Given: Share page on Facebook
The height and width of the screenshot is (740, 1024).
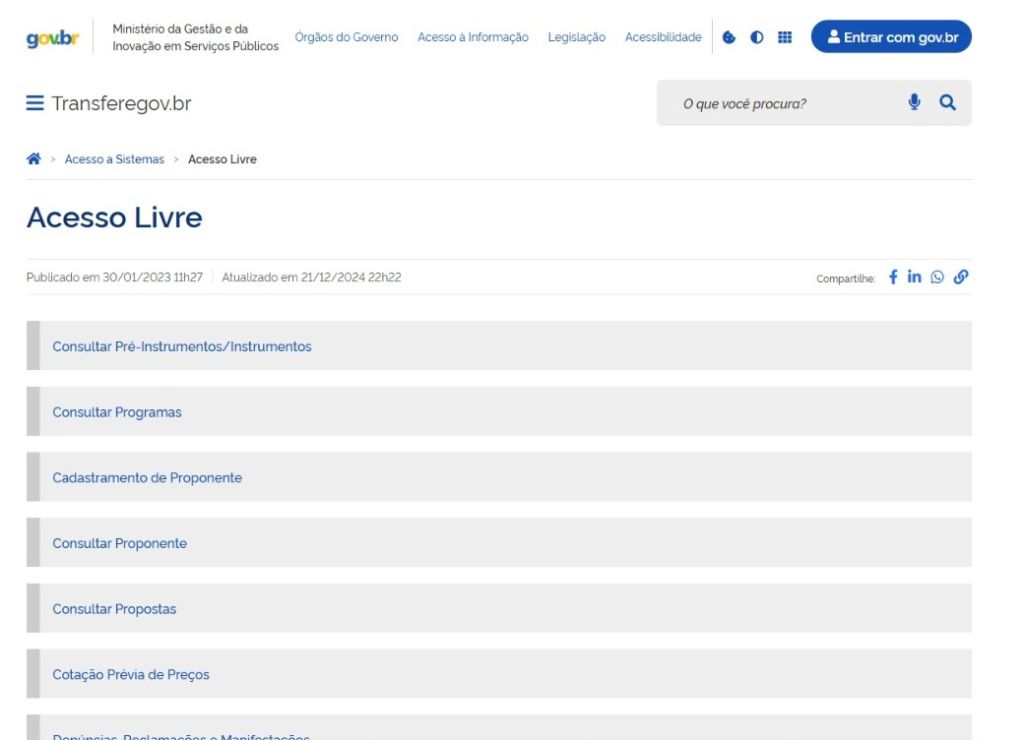Looking at the screenshot, I should point(893,277).
